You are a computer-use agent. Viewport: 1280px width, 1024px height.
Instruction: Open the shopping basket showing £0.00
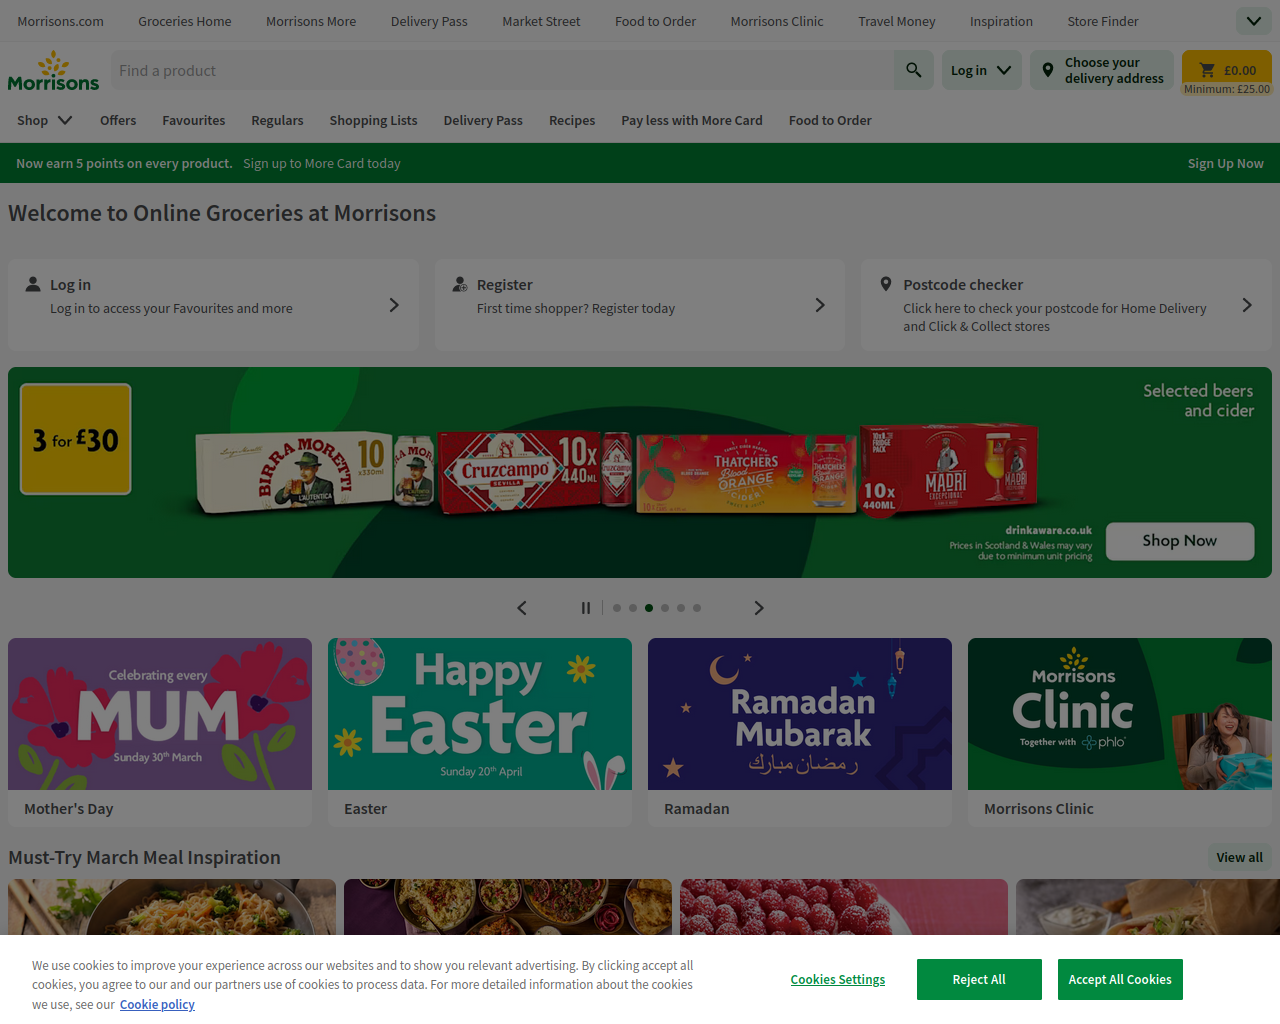(x=1226, y=70)
